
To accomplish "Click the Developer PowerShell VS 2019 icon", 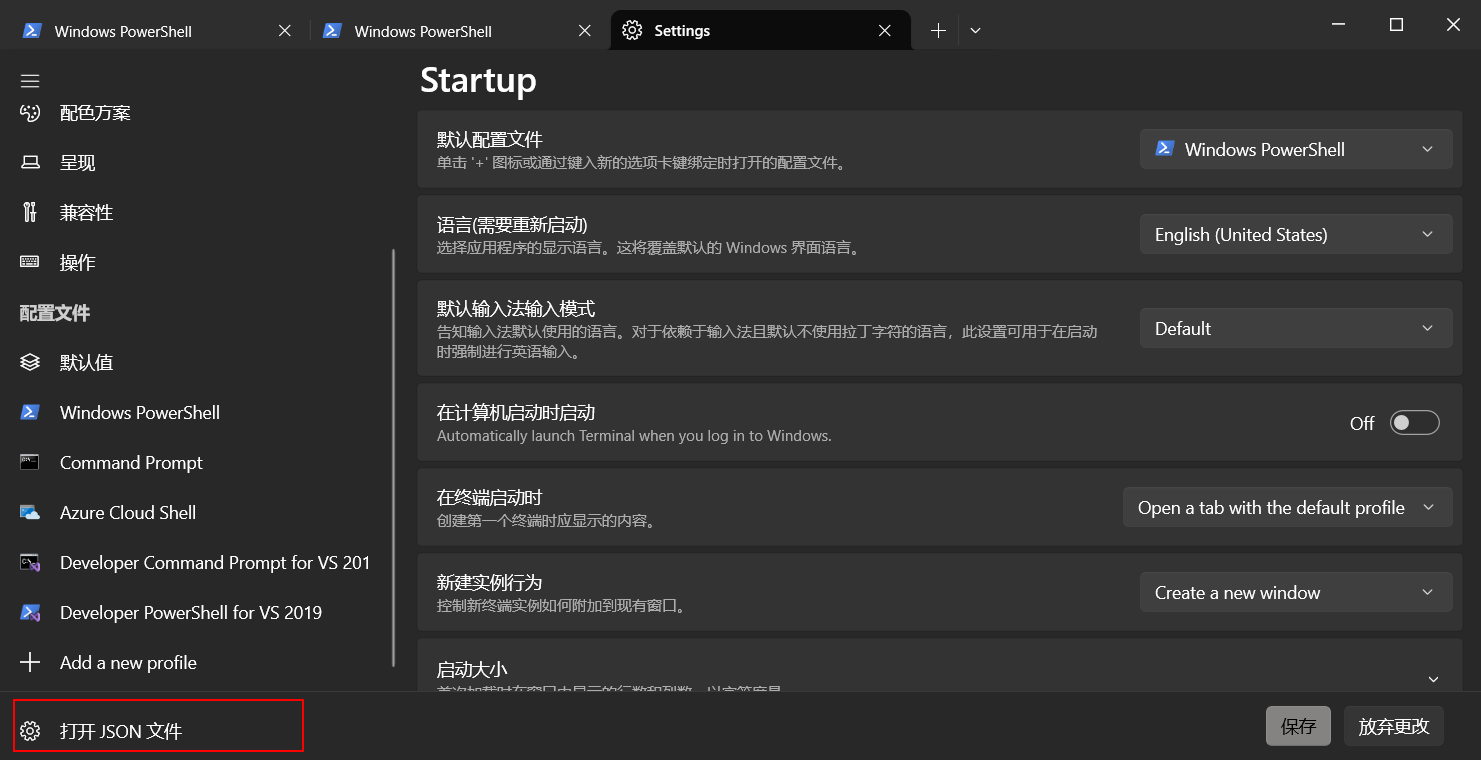I will click(30, 612).
